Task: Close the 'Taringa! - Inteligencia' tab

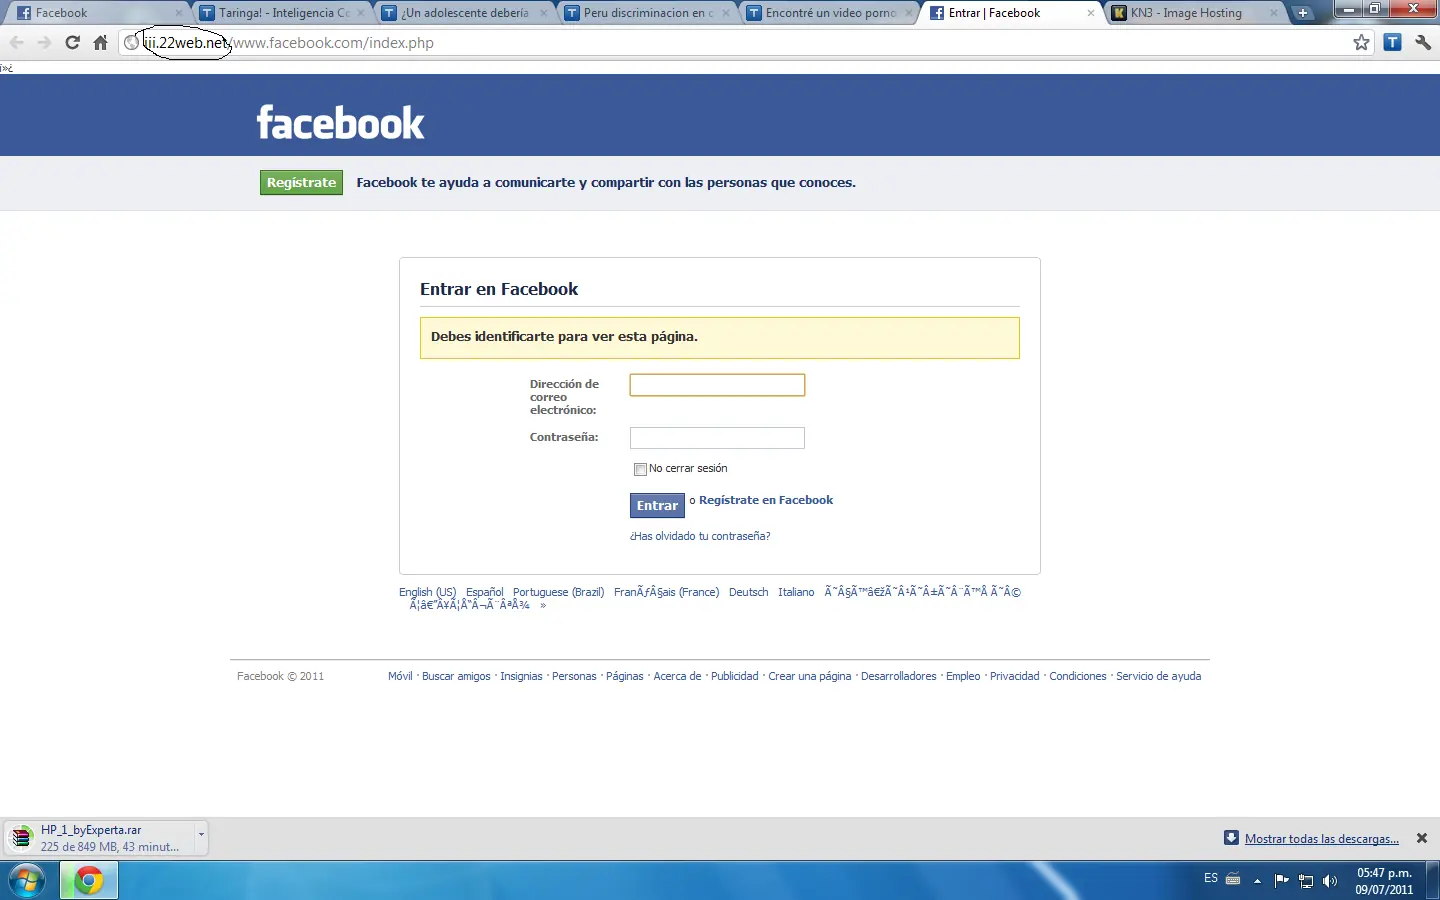Action: [362, 13]
